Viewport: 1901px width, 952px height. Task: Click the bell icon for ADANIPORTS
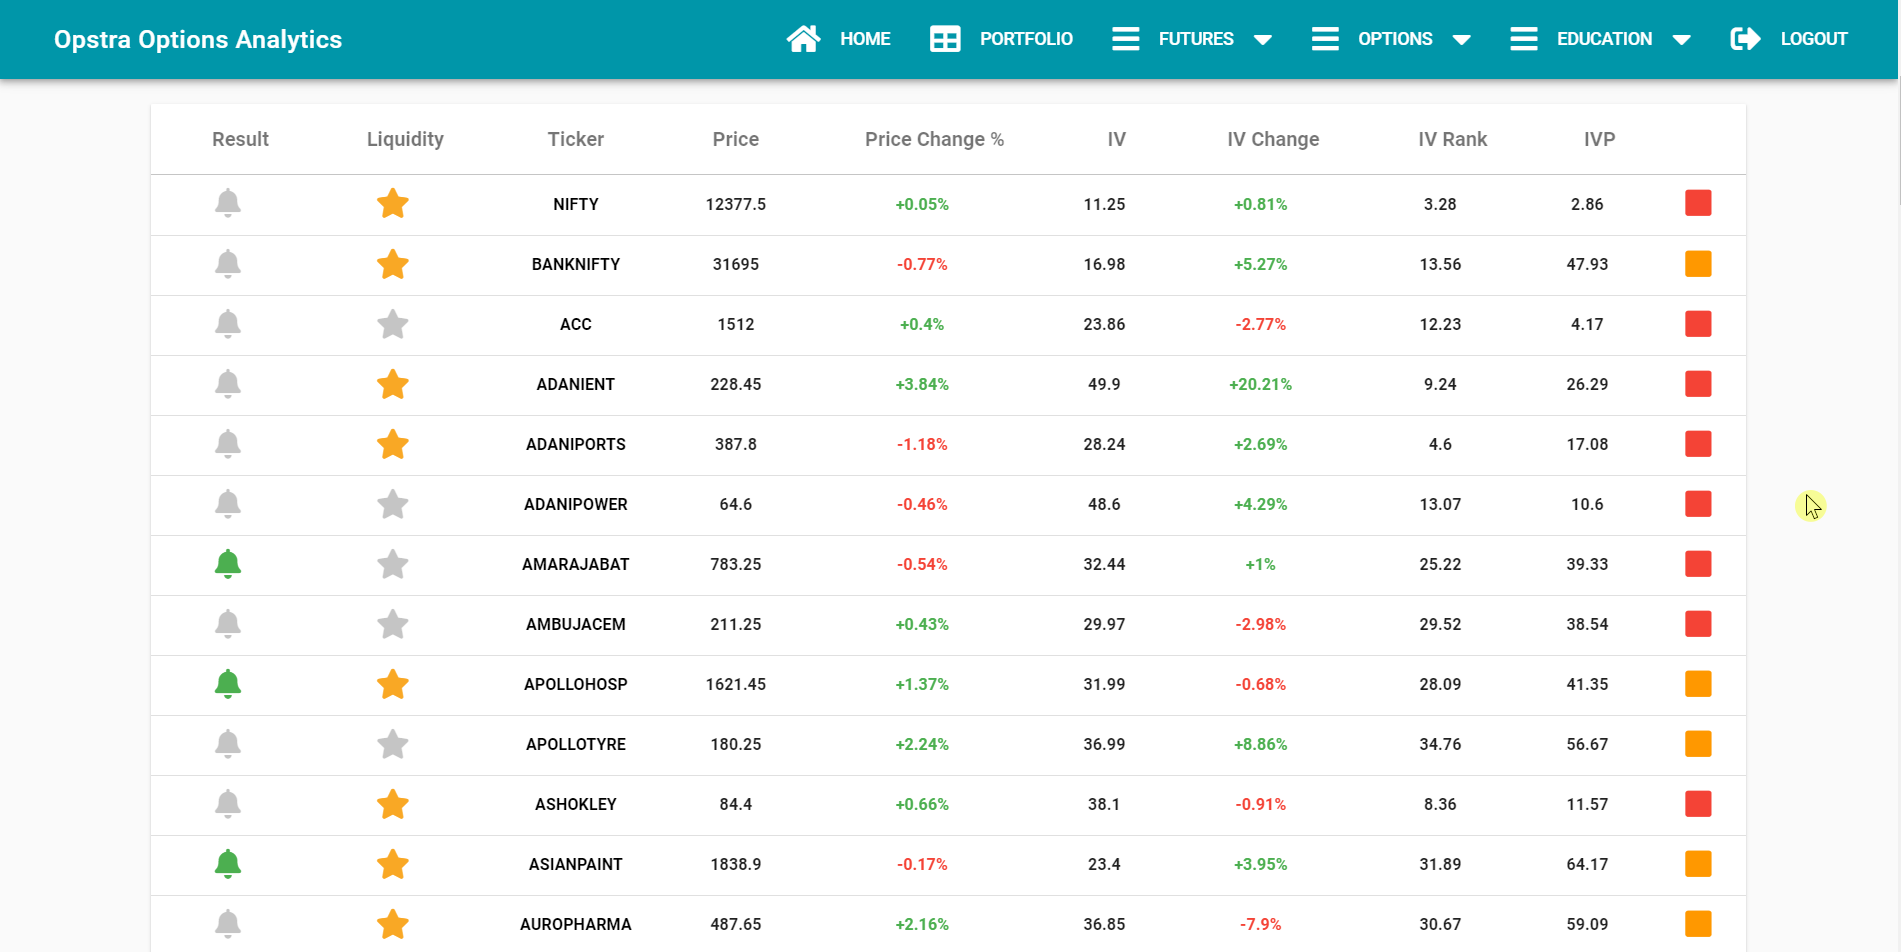(x=228, y=444)
